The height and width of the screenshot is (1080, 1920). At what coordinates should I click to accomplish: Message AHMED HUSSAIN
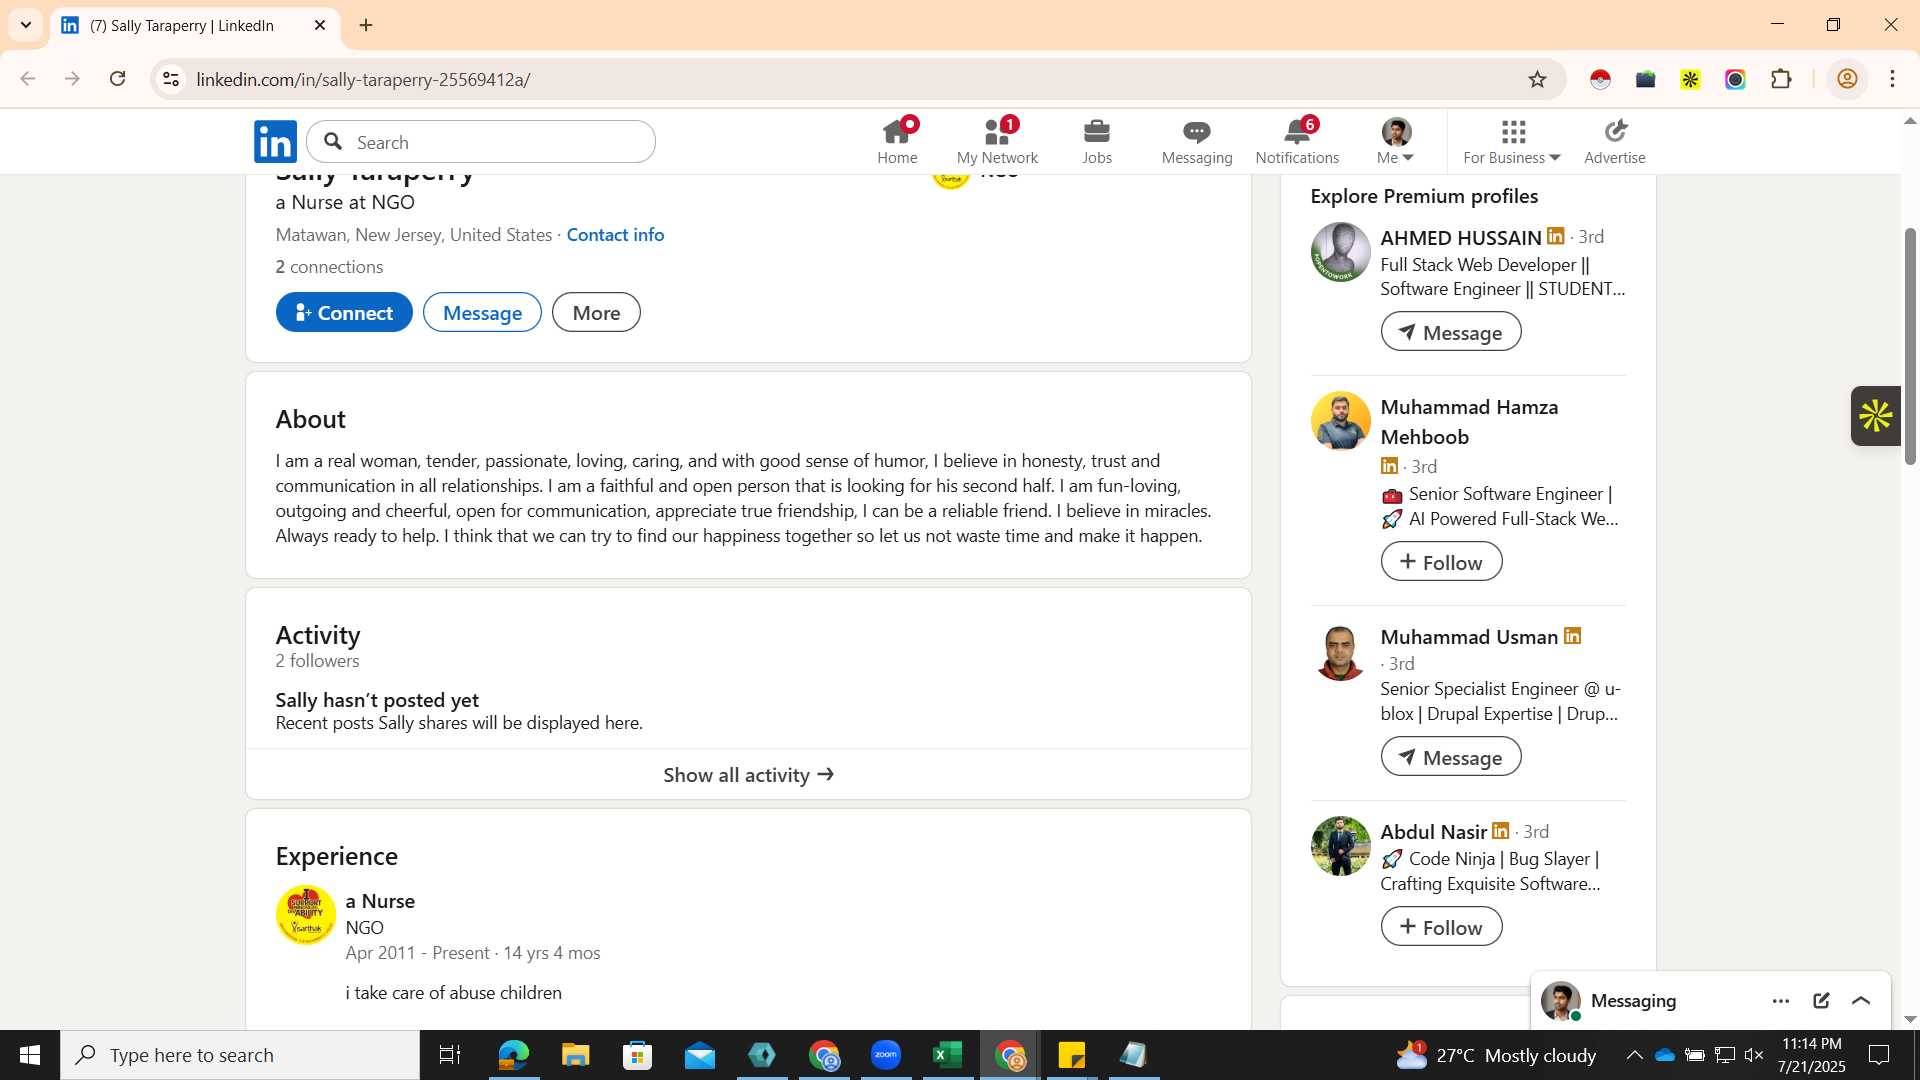tap(1451, 332)
